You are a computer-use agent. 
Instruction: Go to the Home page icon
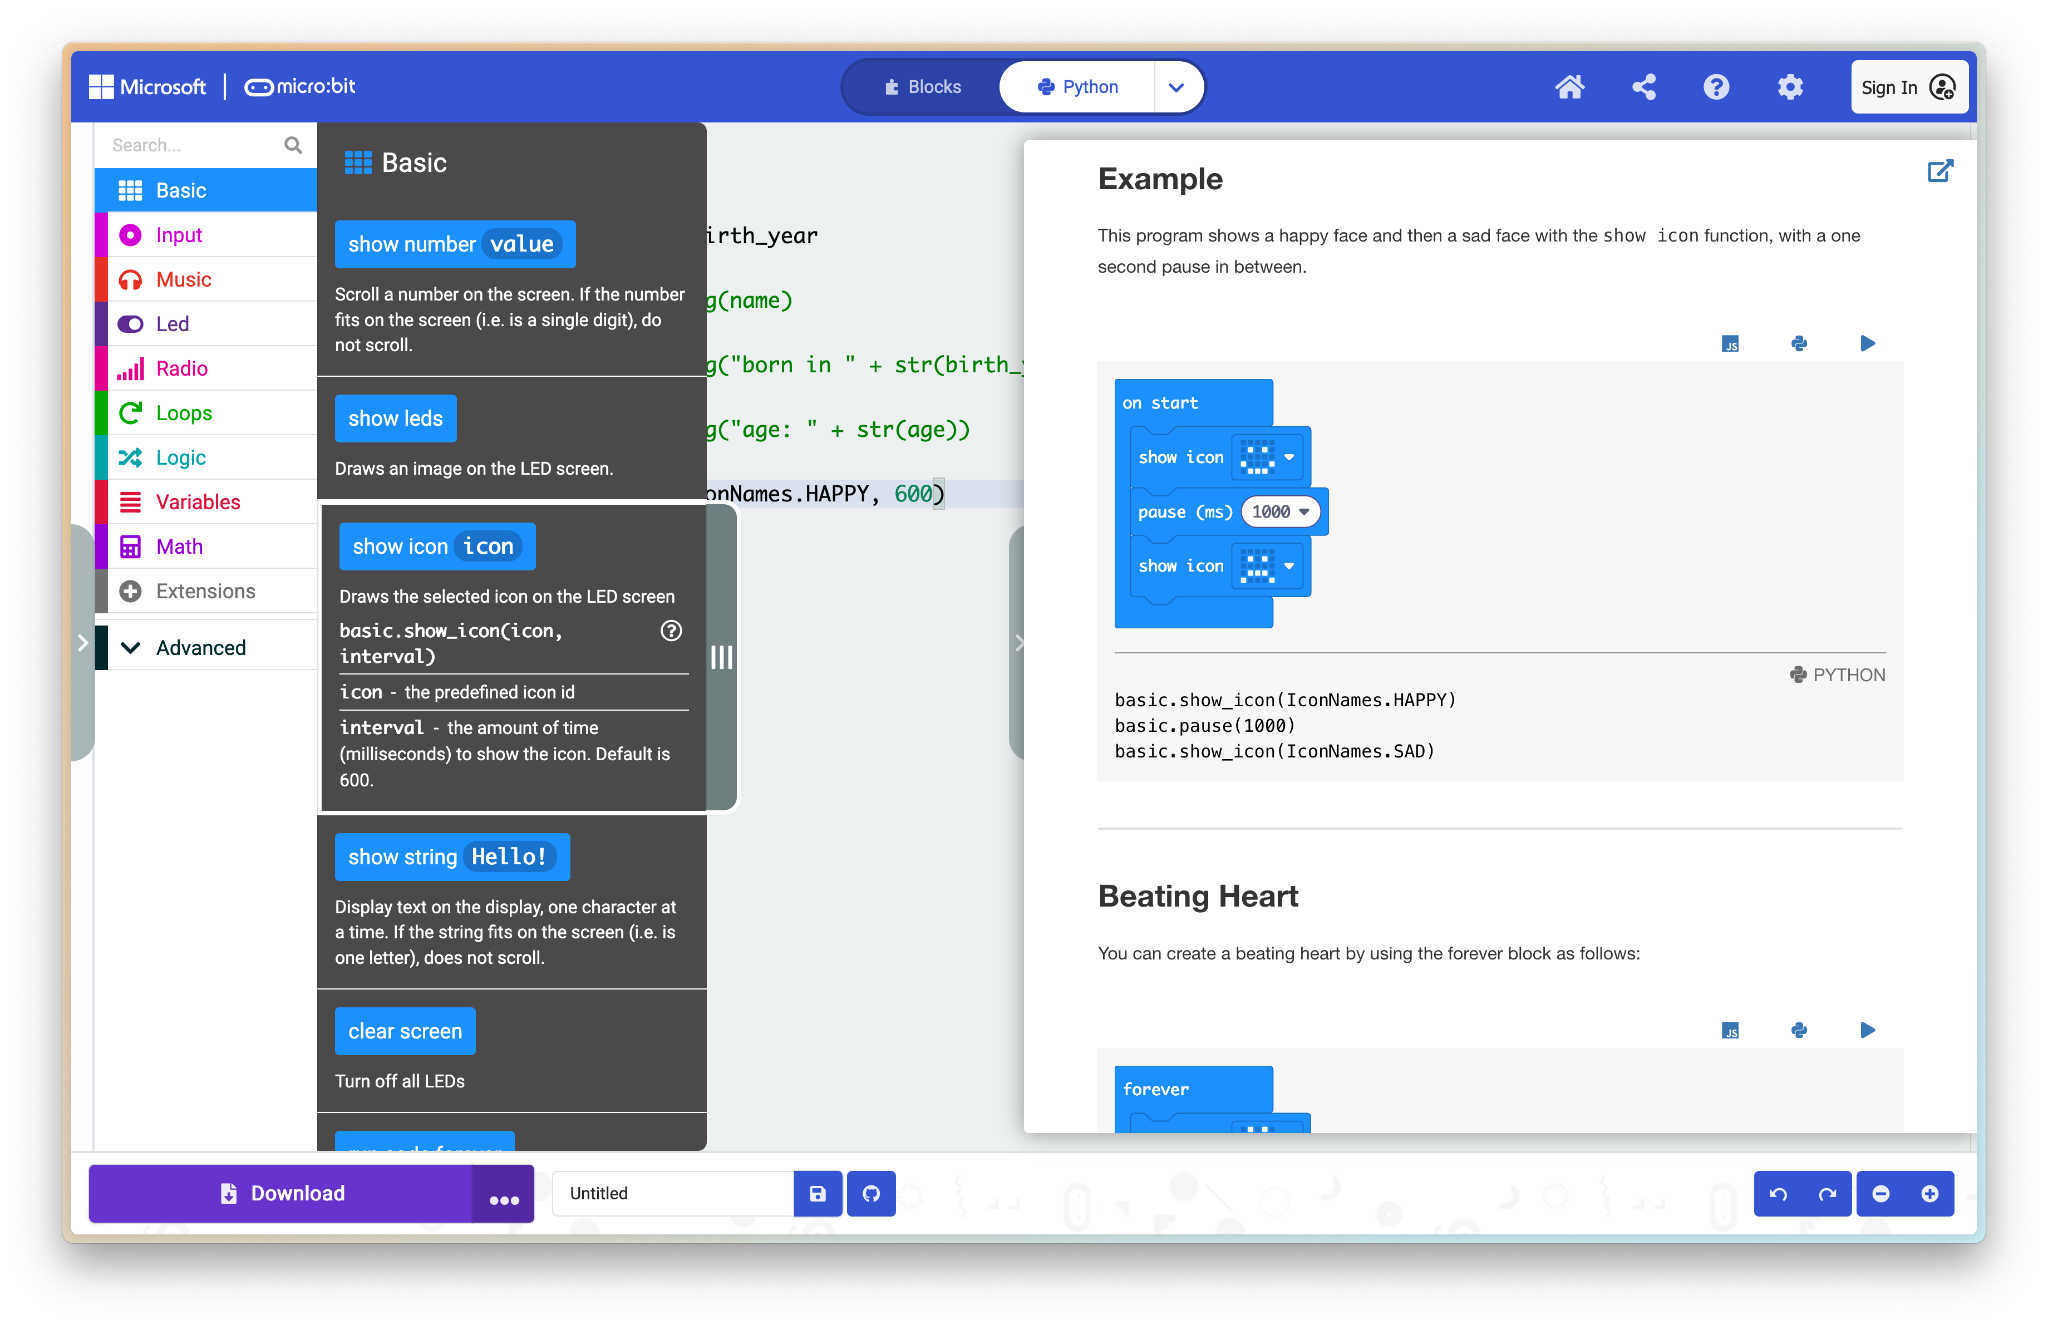(1569, 87)
